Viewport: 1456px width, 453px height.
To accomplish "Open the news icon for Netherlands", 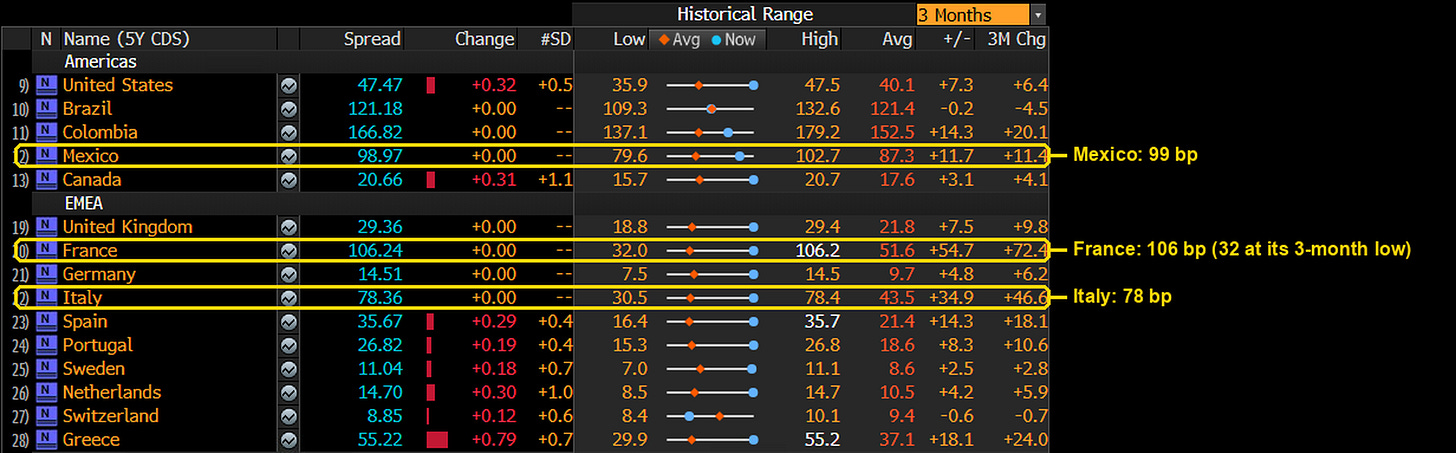I will [46, 393].
